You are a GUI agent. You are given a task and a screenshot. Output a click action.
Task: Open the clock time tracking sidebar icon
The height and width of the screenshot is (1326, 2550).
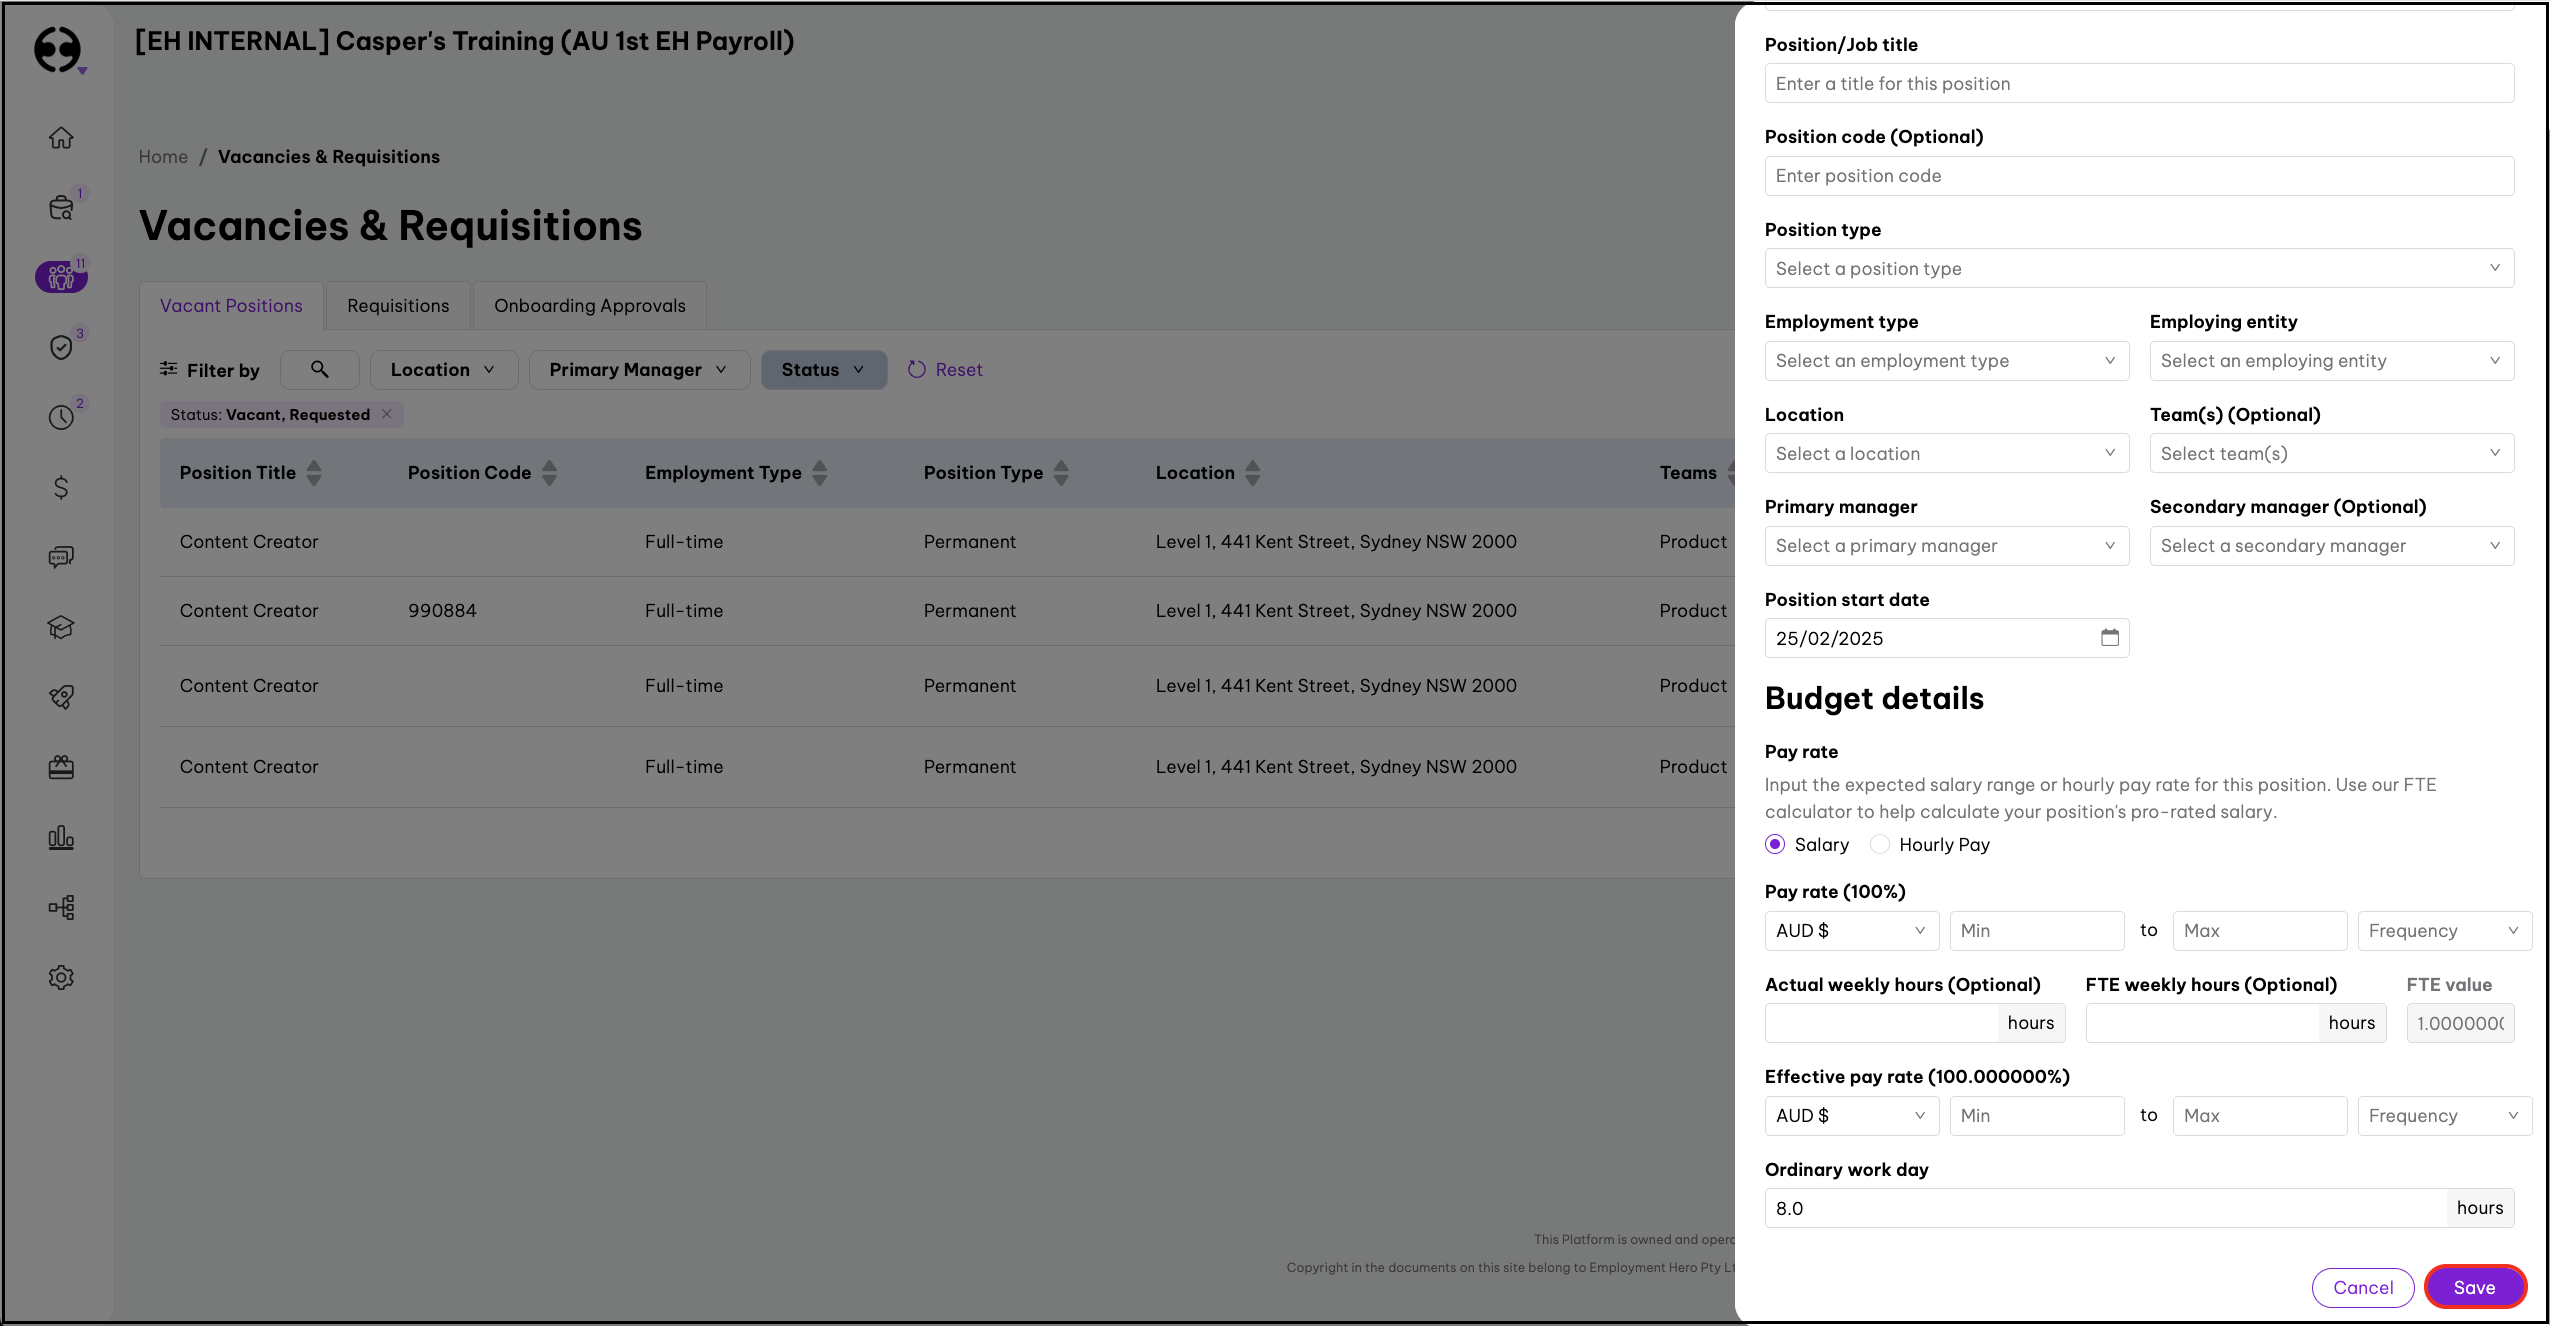[61, 417]
